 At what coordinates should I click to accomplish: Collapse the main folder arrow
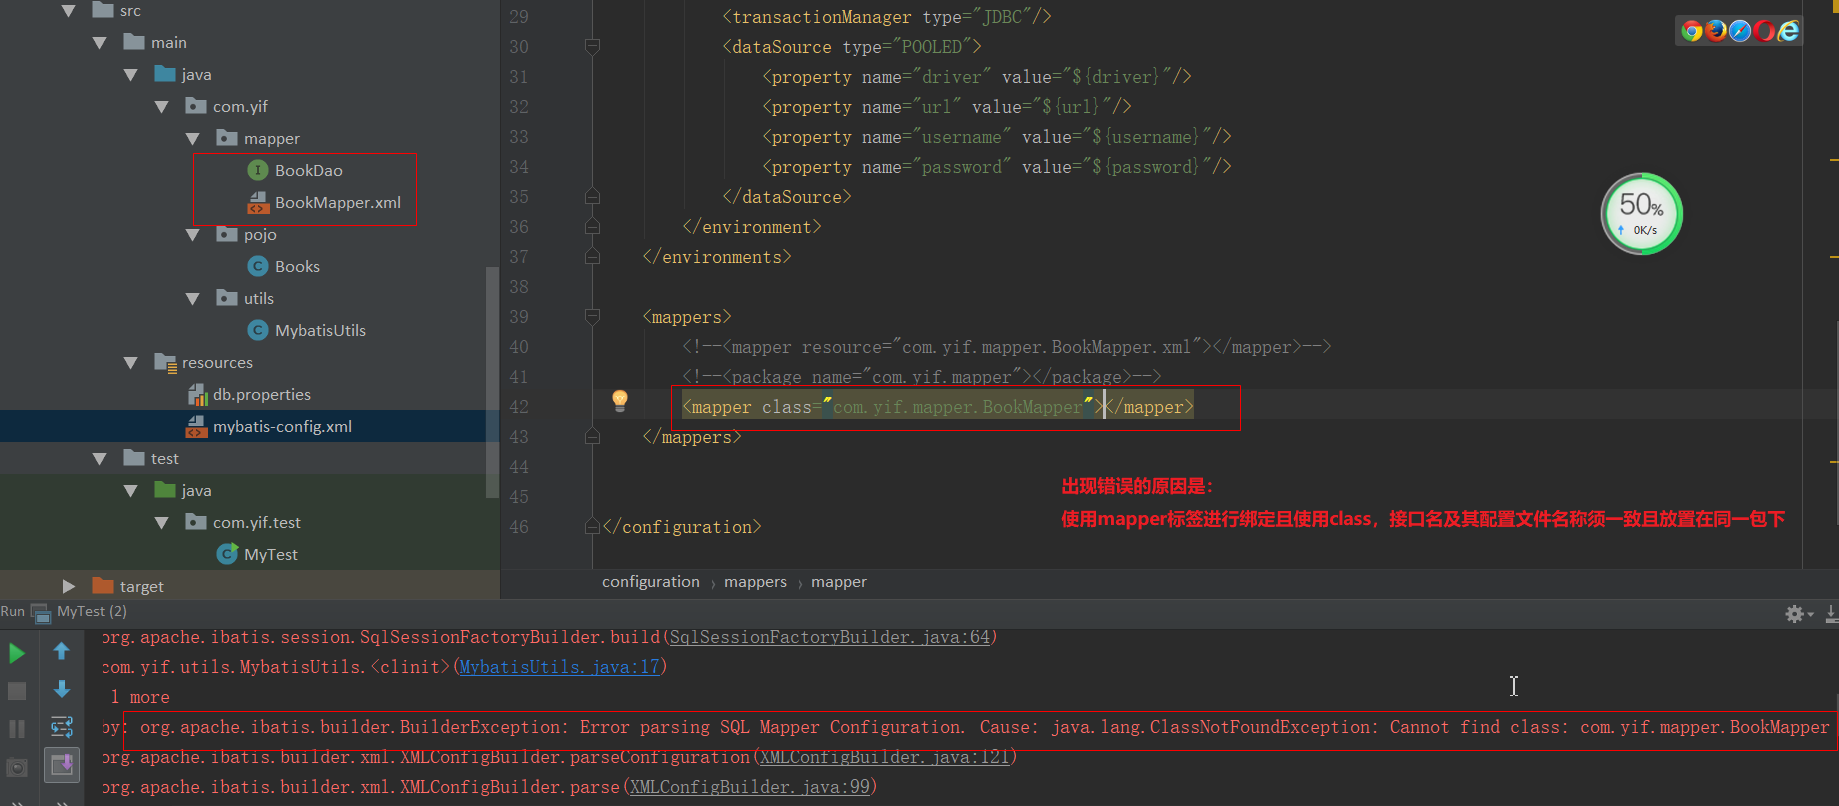[x=100, y=43]
